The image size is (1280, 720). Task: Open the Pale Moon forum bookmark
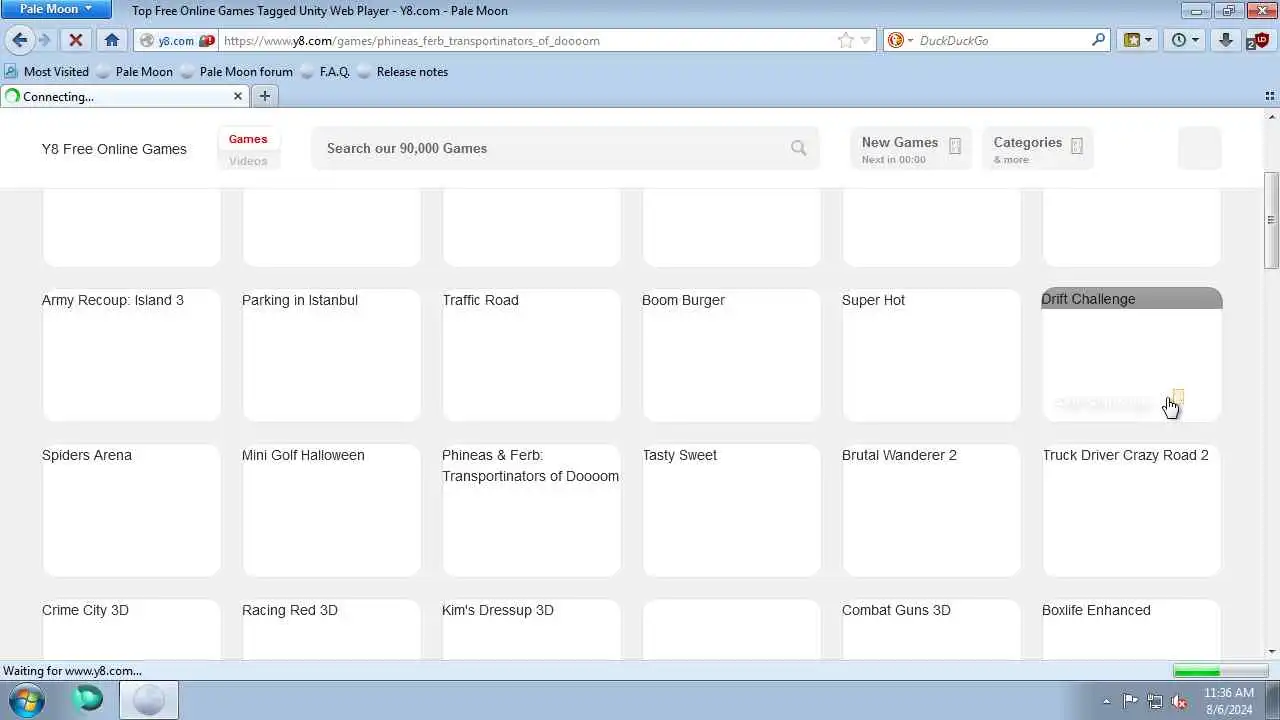click(x=237, y=72)
